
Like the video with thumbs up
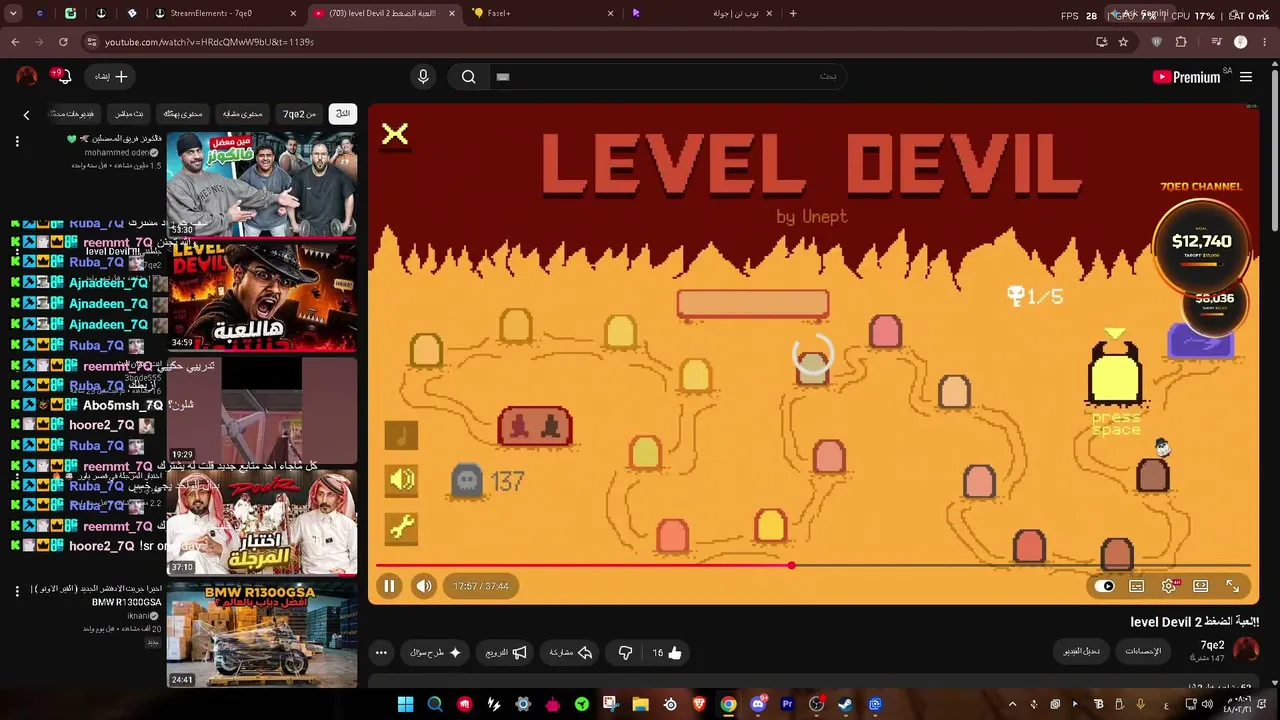click(667, 653)
